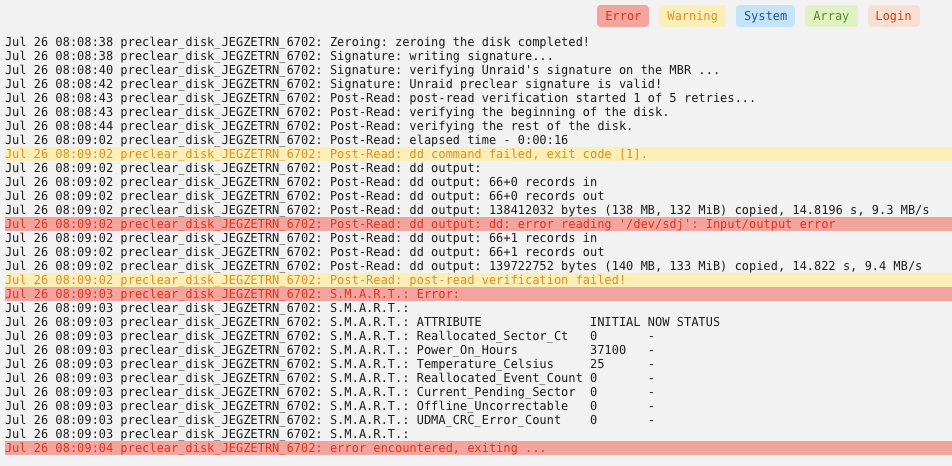Click the Reallocated_Event_Count row
Image resolution: width=952 pixels, height=466 pixels.
click(x=330, y=377)
